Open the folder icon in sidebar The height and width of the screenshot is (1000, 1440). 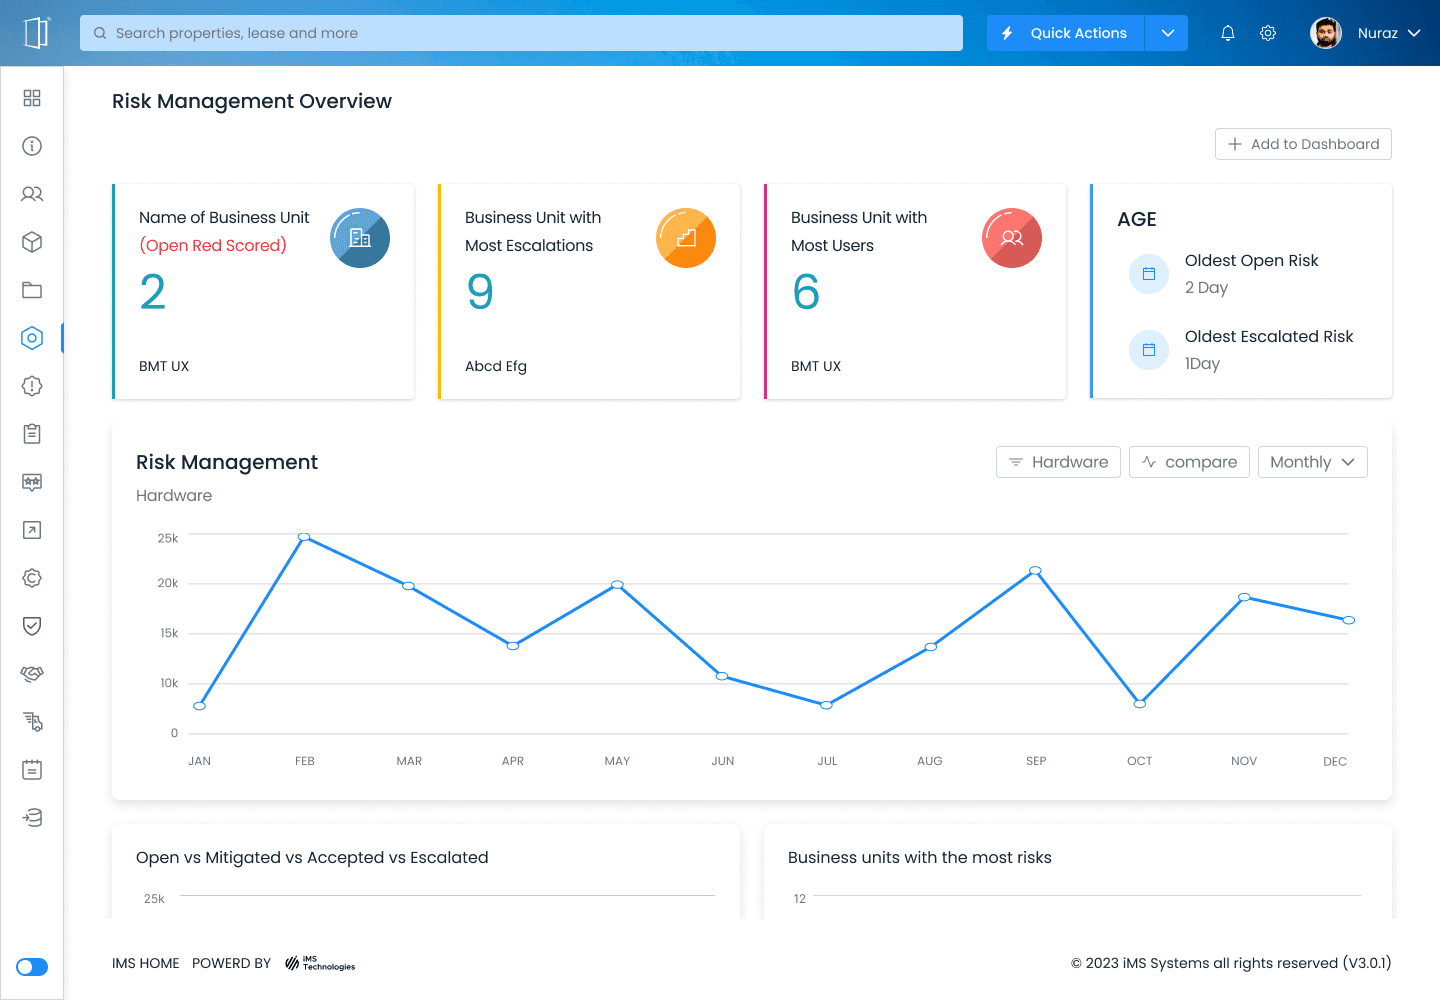click(32, 290)
